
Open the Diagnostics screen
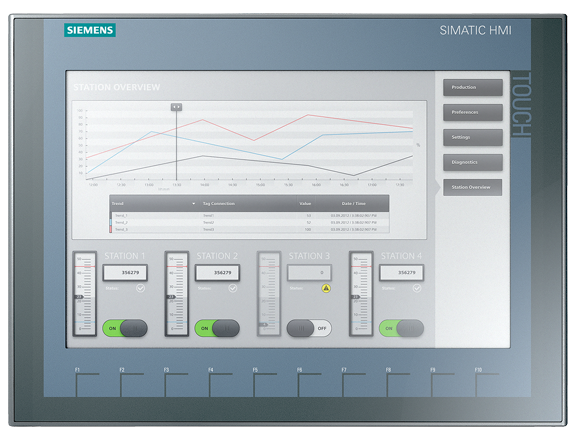(473, 163)
